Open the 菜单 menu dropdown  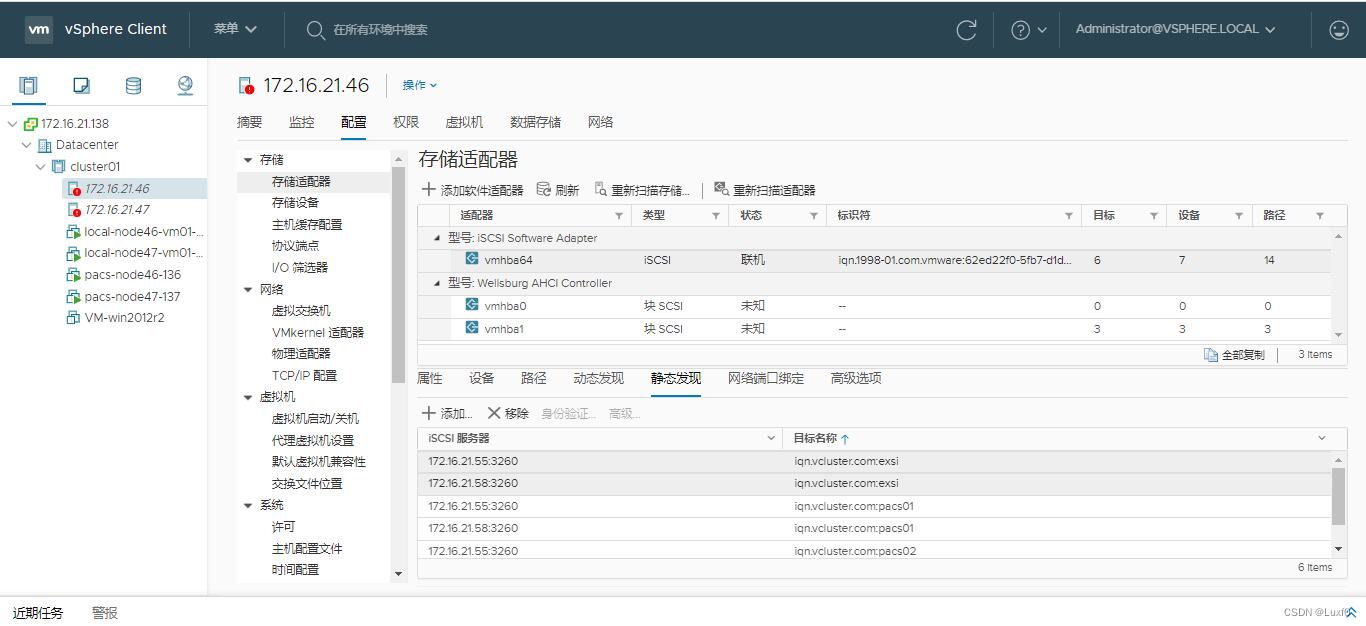coord(235,29)
